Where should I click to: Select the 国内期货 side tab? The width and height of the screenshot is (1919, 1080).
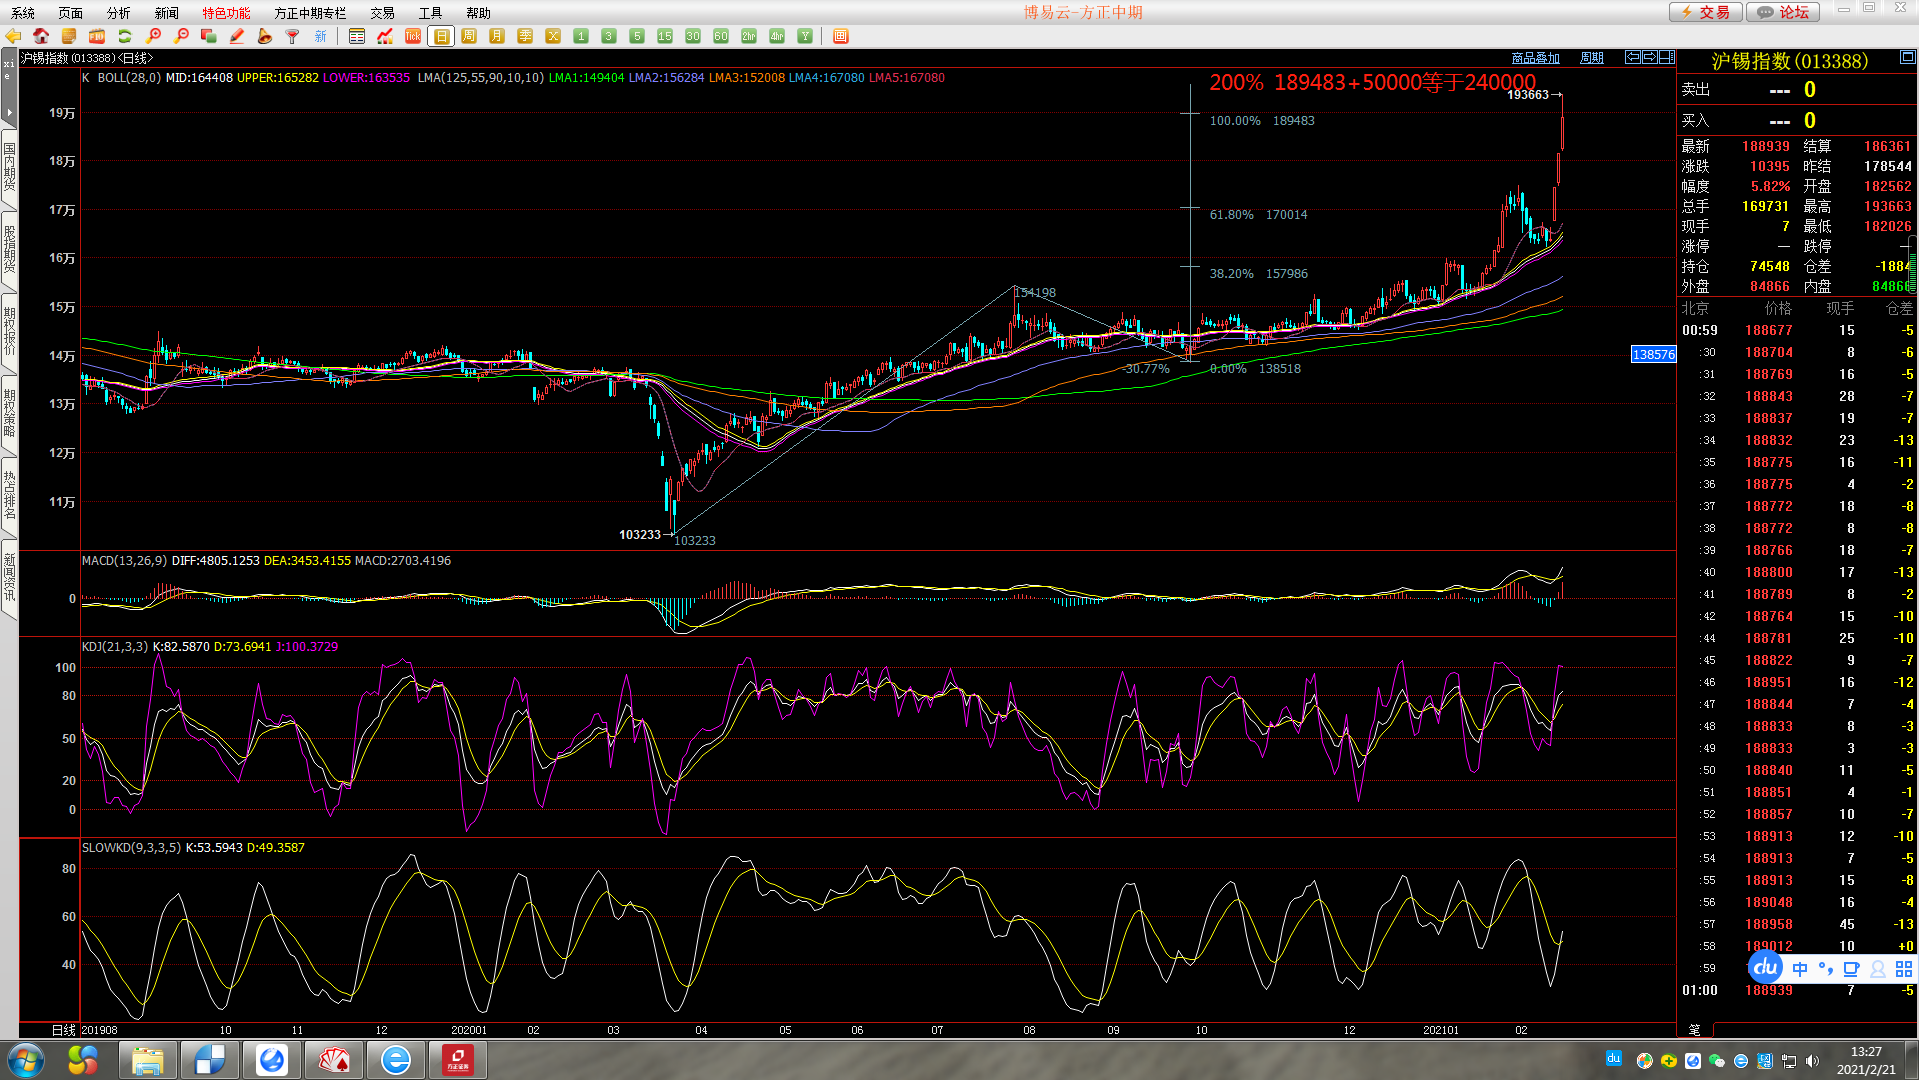pos(9,167)
